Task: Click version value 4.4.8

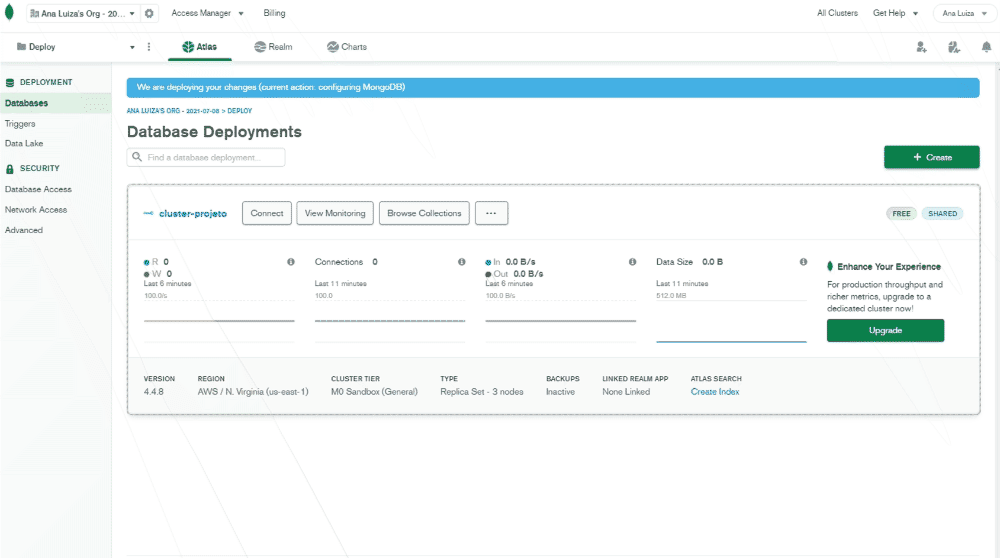Action: click(x=153, y=392)
